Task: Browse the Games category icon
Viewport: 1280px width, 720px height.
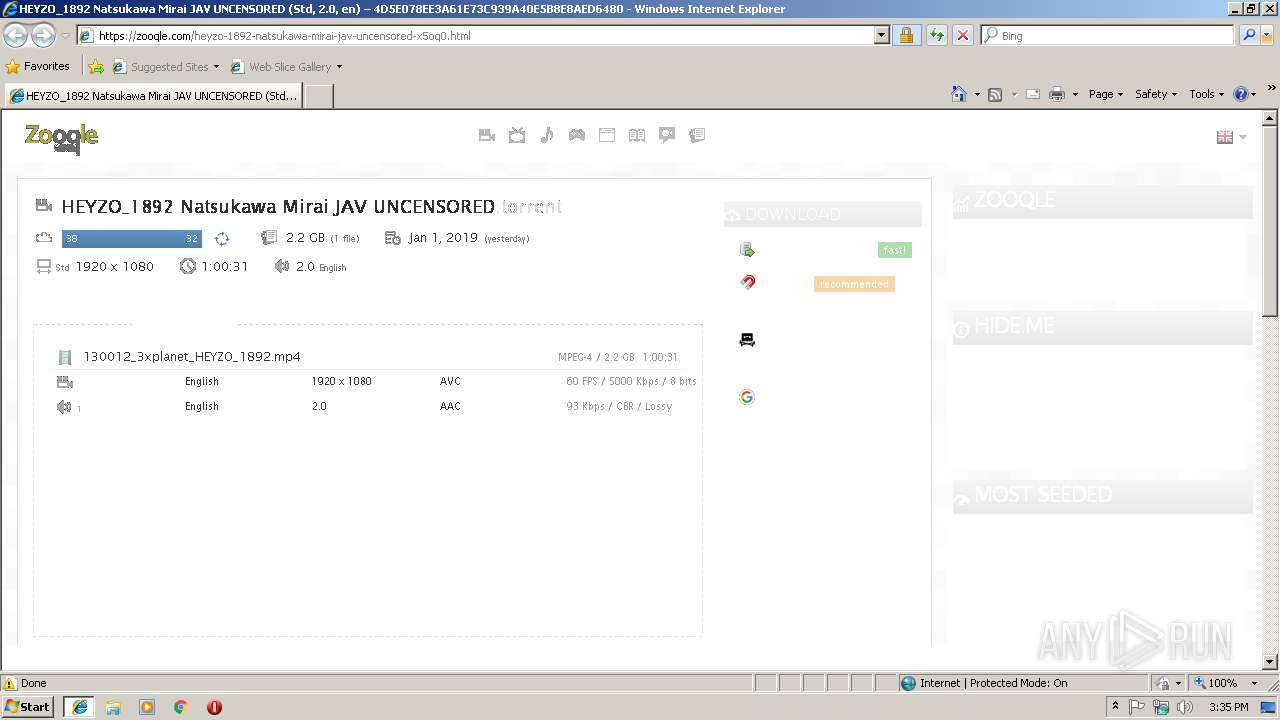Action: [577, 135]
